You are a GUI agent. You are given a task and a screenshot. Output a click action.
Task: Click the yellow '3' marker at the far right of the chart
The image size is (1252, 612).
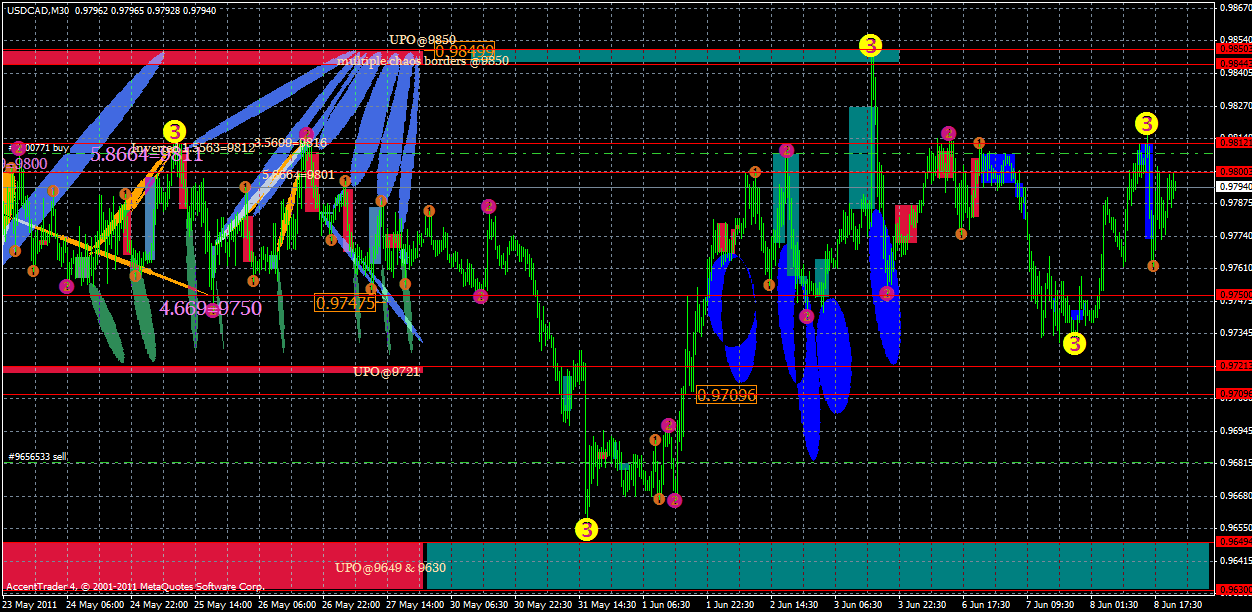pyautogui.click(x=1145, y=125)
